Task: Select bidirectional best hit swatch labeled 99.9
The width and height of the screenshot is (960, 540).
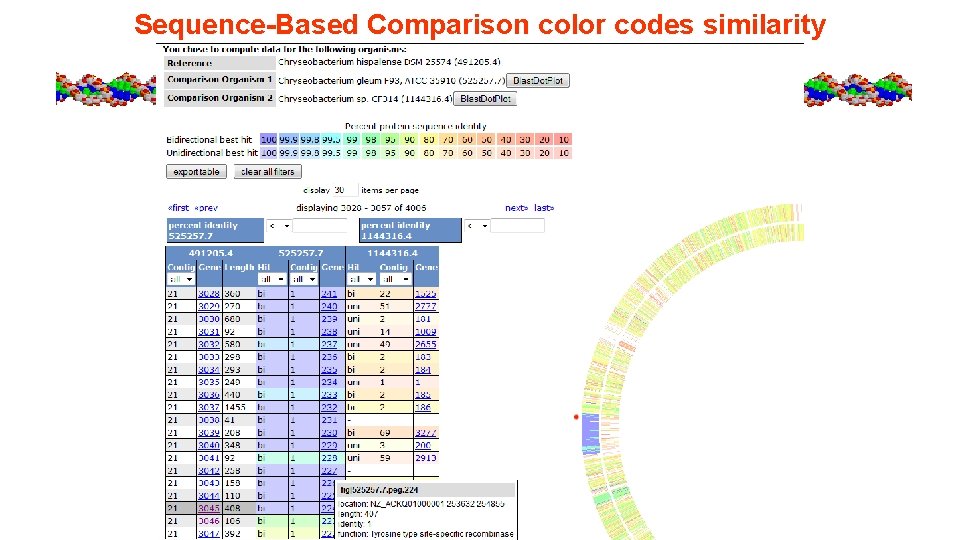Action: [x=288, y=140]
